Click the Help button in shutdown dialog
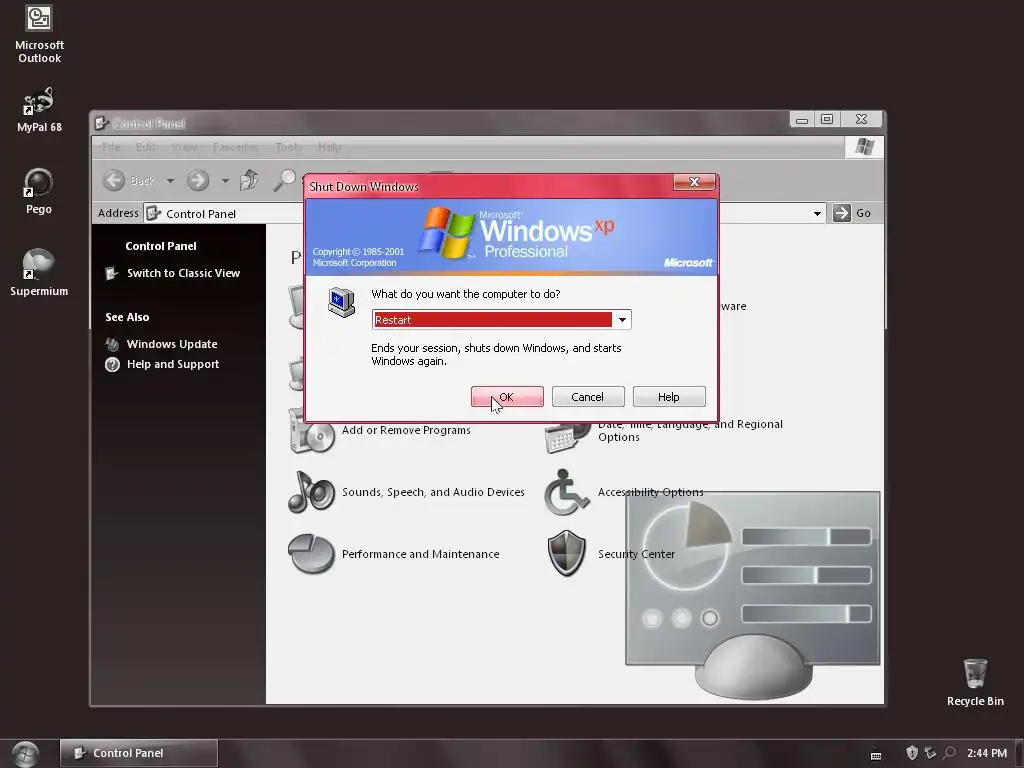Viewport: 1024px width, 768px height. pos(669,396)
